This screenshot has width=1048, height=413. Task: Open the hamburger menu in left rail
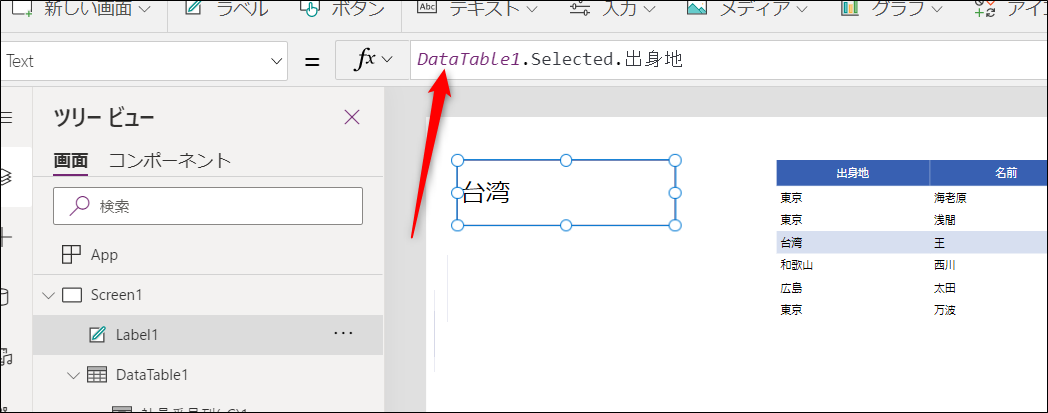point(6,118)
